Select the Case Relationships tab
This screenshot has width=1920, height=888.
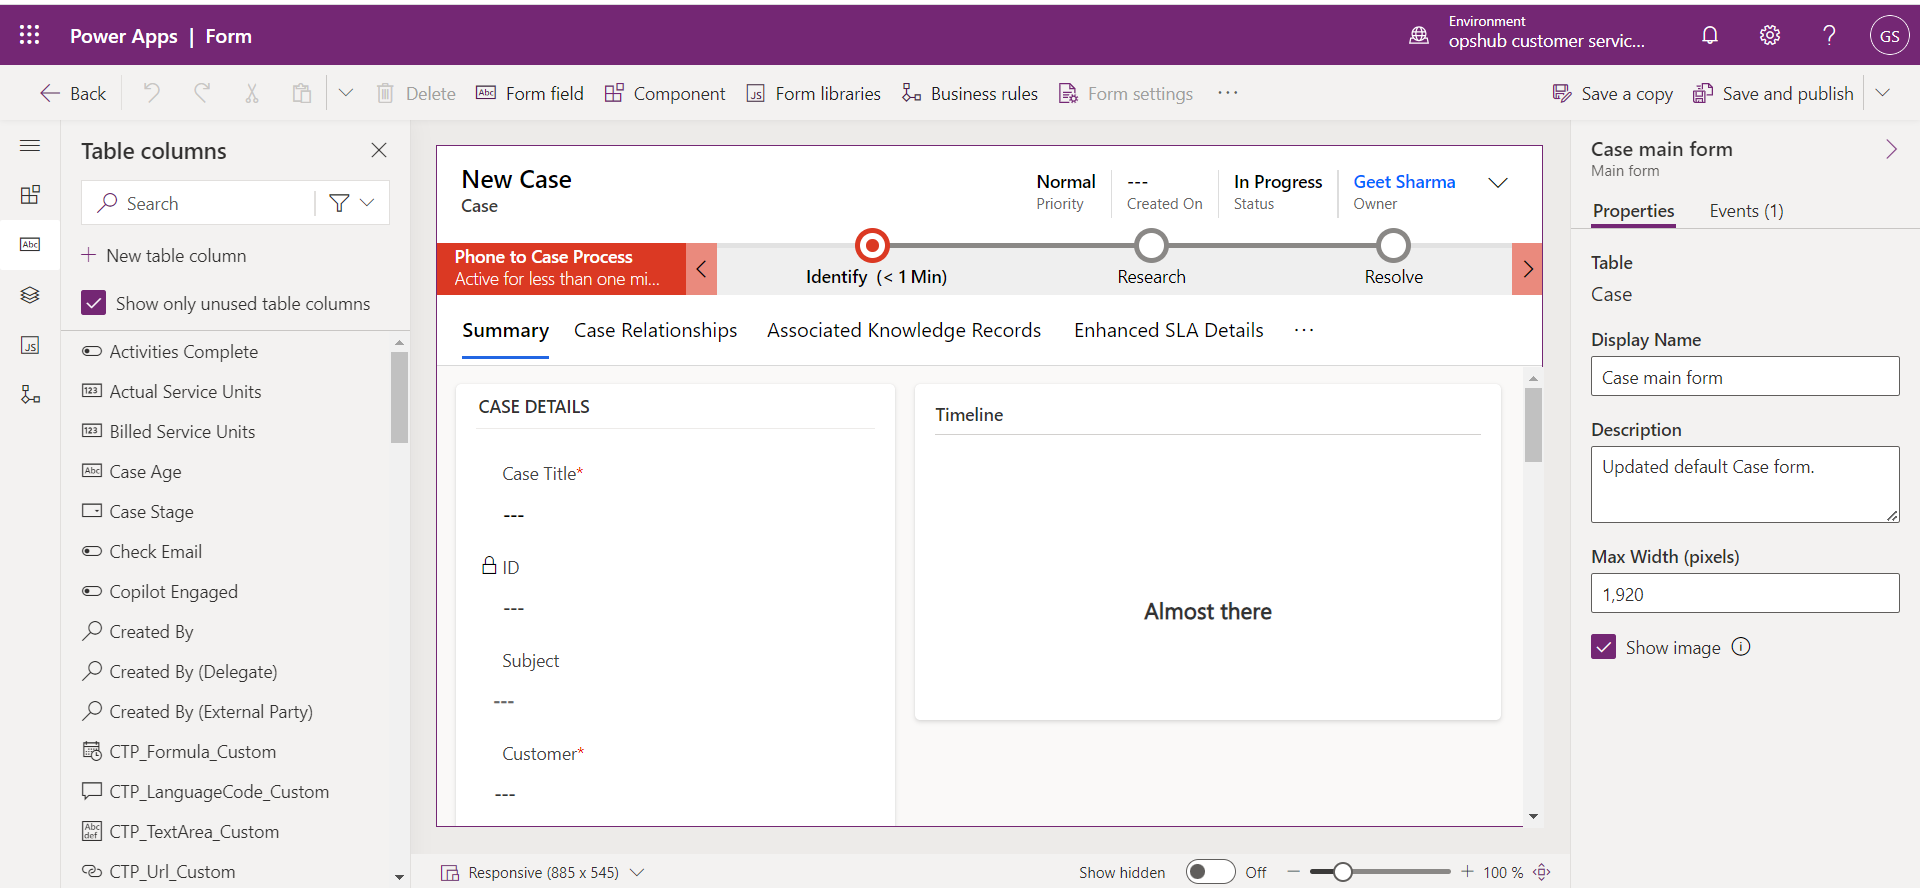tap(655, 330)
